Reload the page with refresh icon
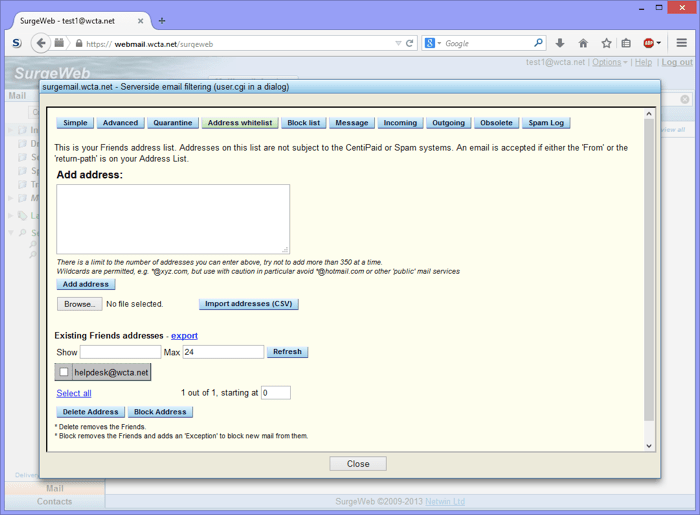Image resolution: width=700 pixels, height=515 pixels. coord(409,43)
